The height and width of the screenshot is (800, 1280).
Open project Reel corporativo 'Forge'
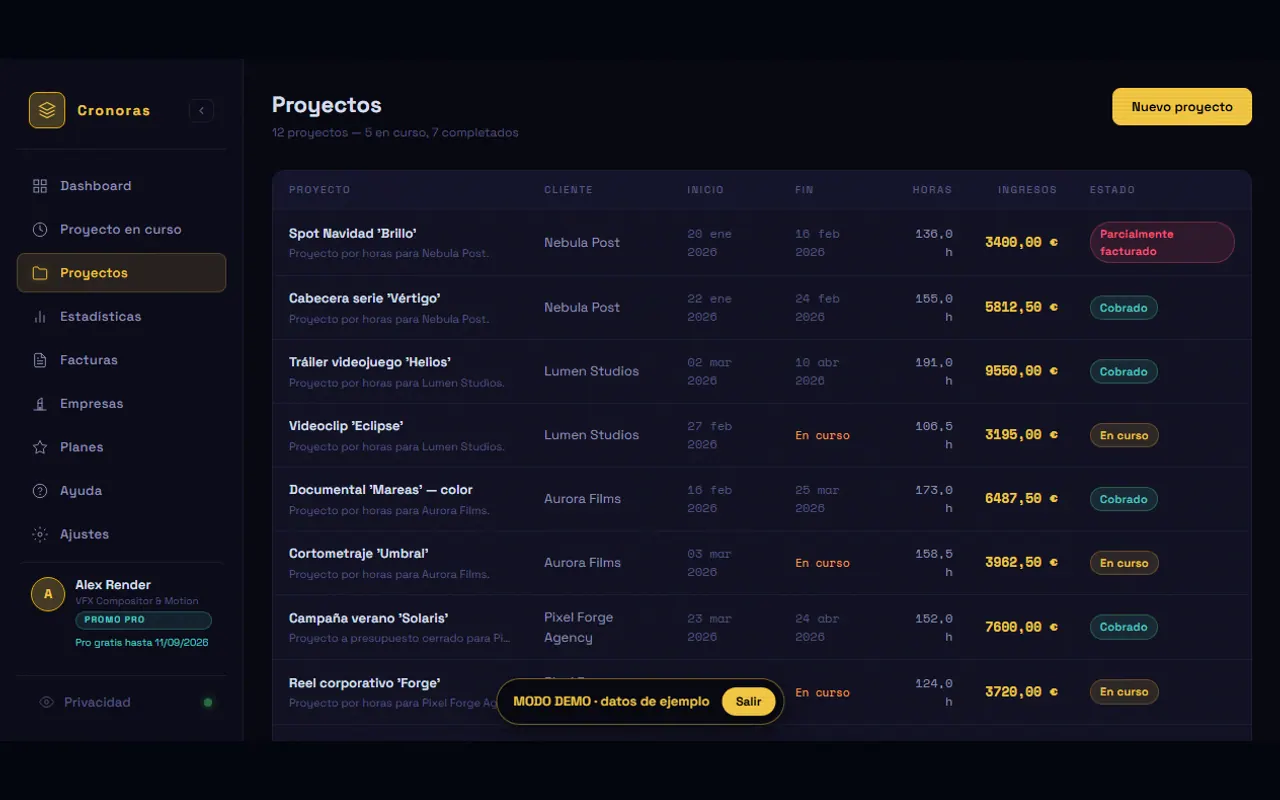(365, 683)
